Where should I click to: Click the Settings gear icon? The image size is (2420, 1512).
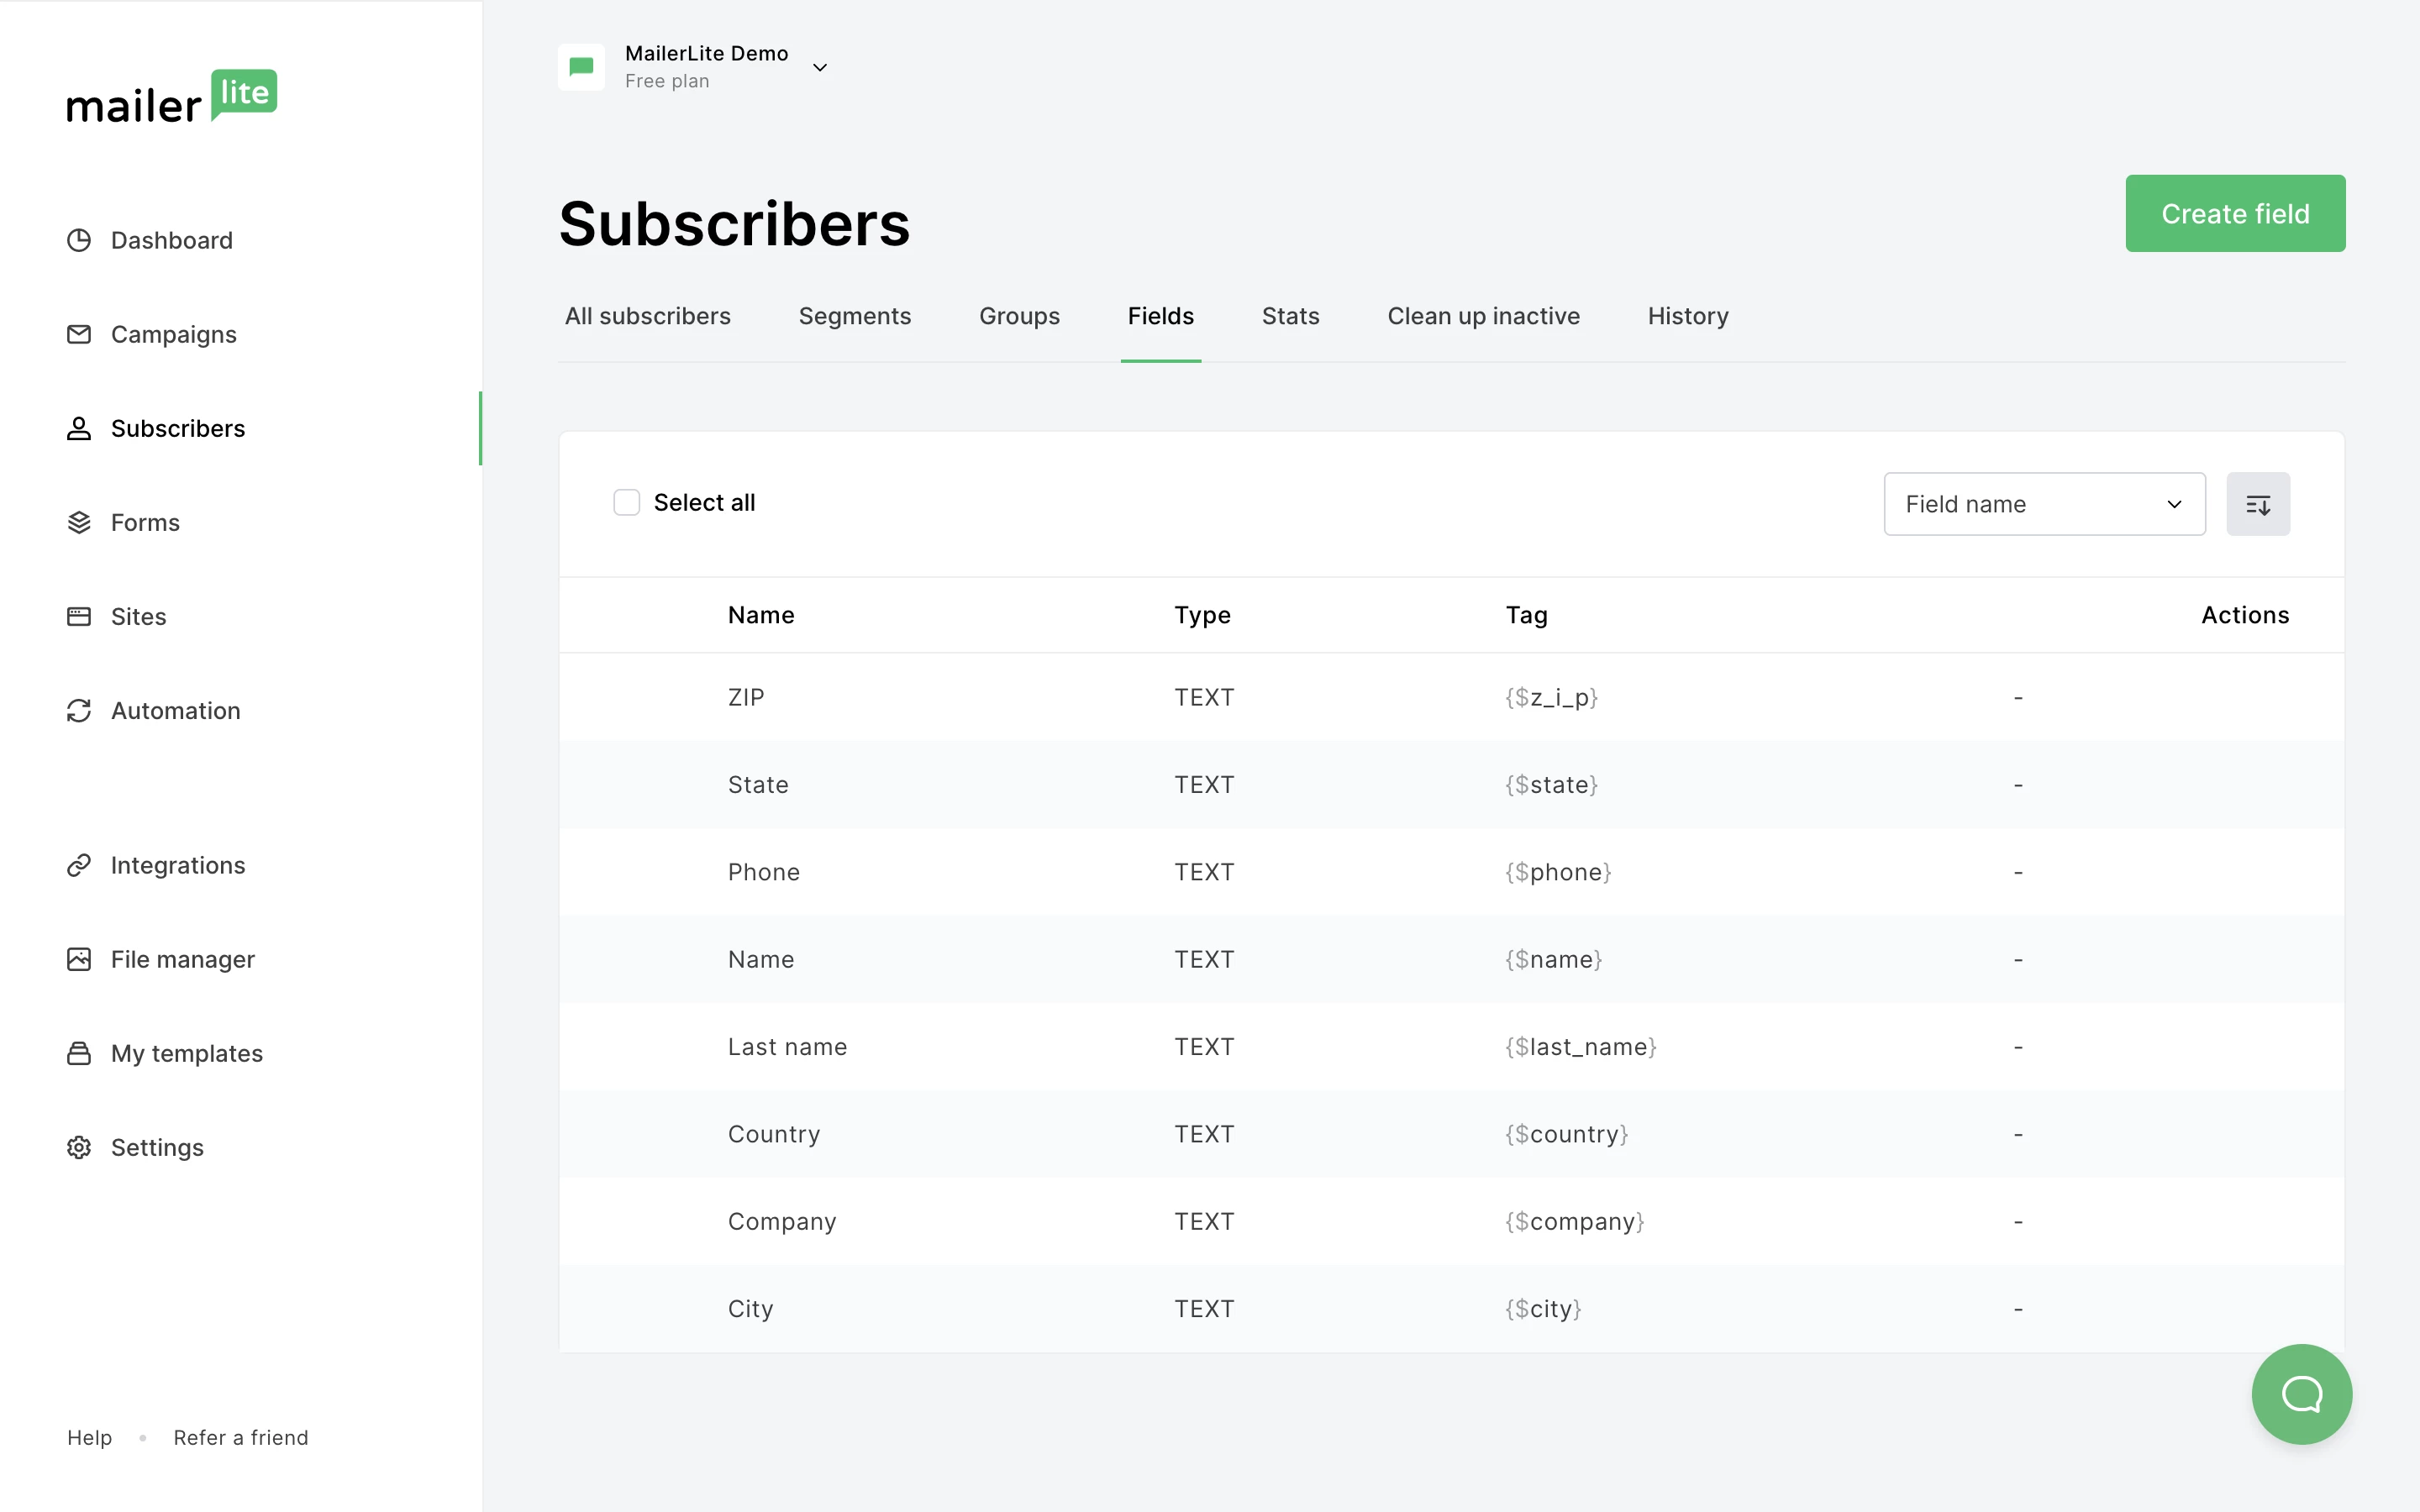click(x=79, y=1147)
